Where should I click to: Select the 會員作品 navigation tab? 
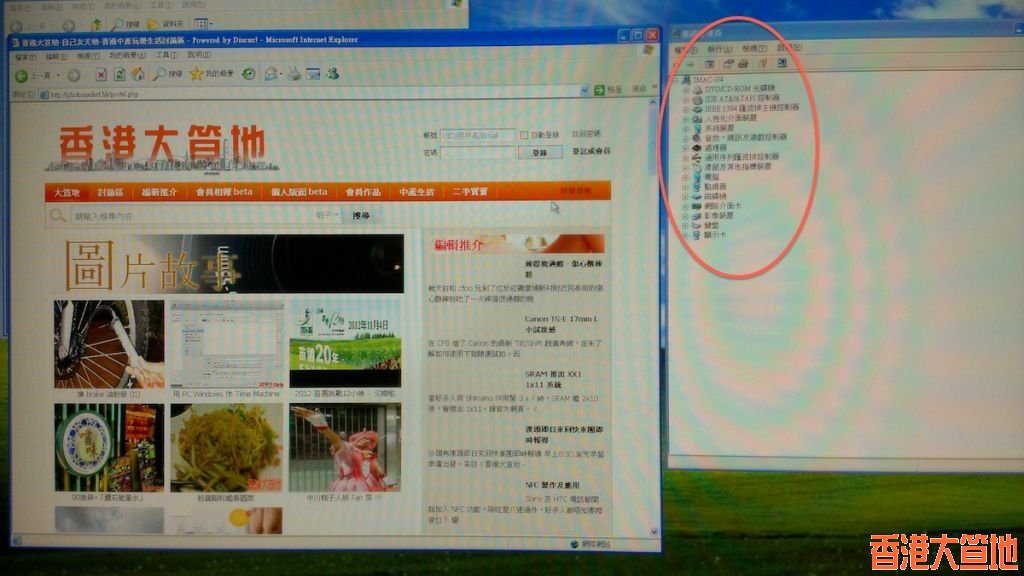(x=362, y=192)
